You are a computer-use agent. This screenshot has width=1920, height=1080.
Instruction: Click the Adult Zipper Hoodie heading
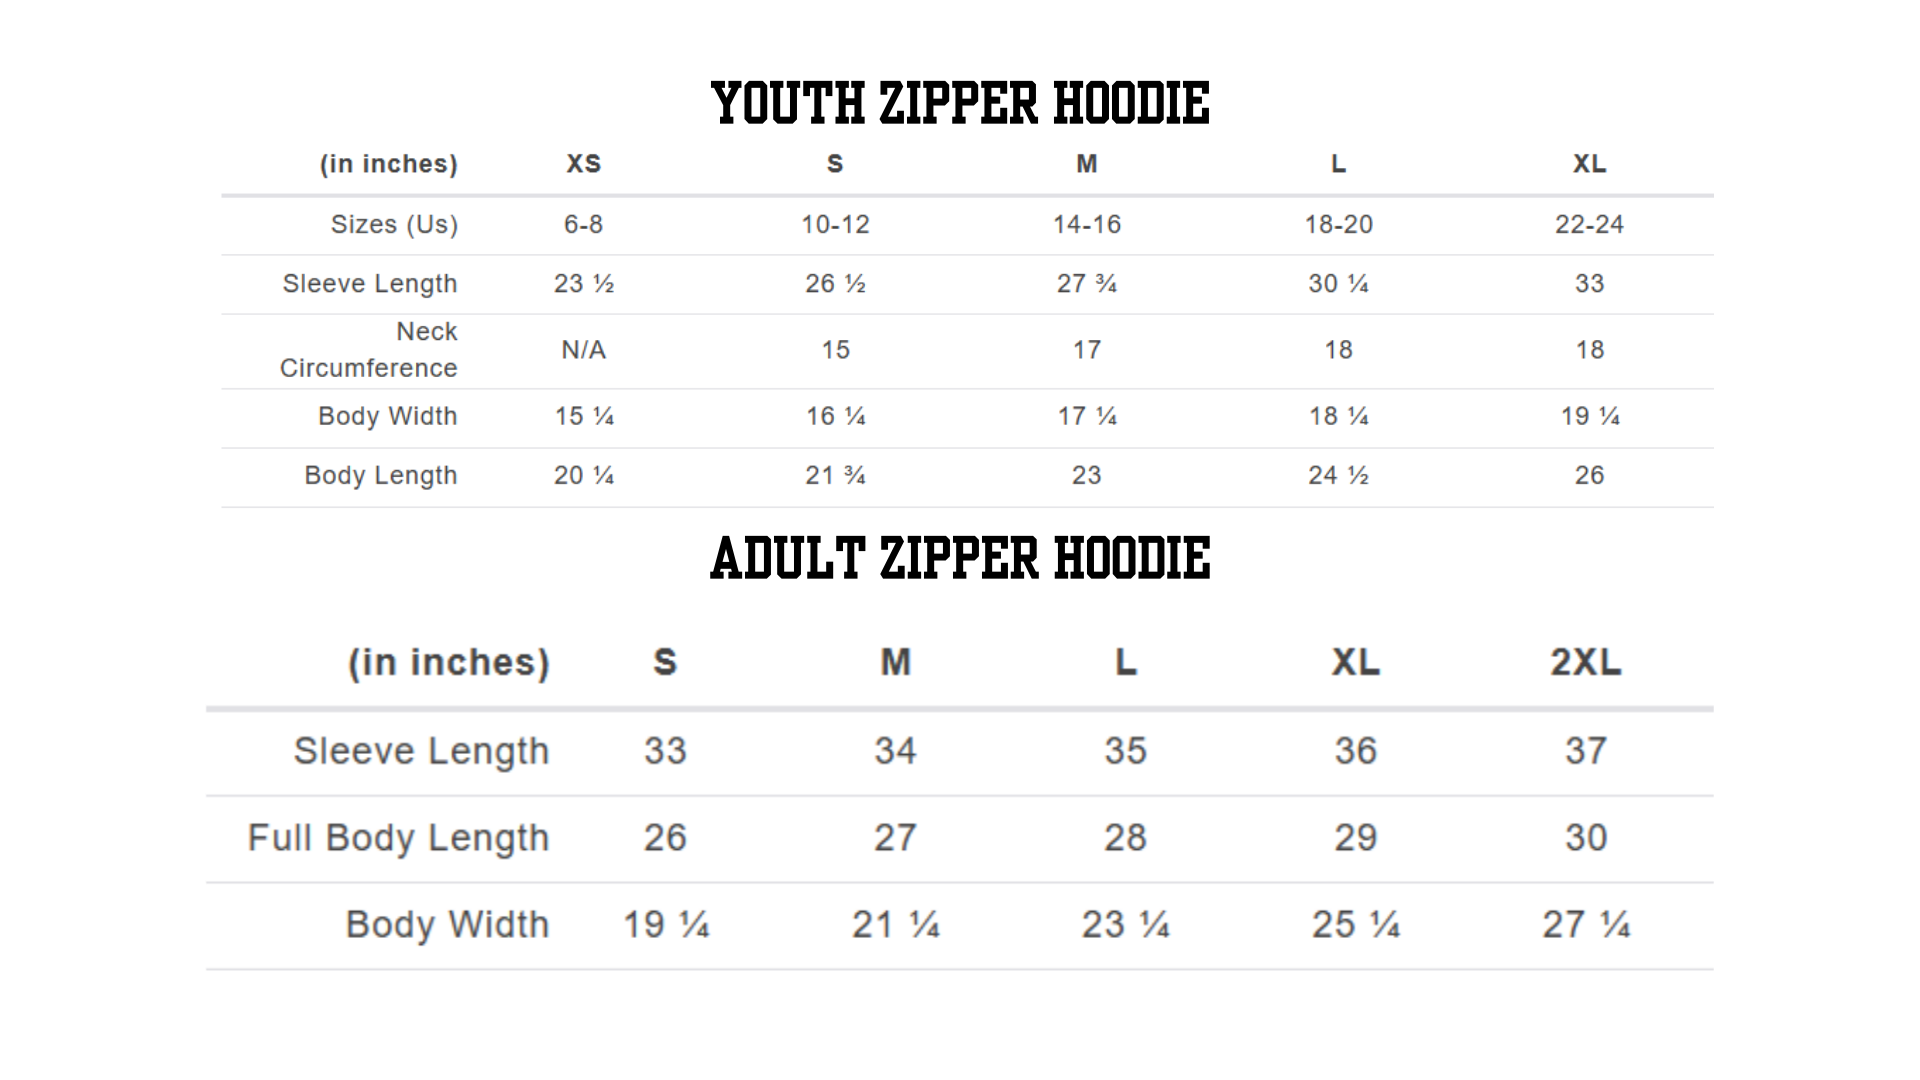(960, 558)
